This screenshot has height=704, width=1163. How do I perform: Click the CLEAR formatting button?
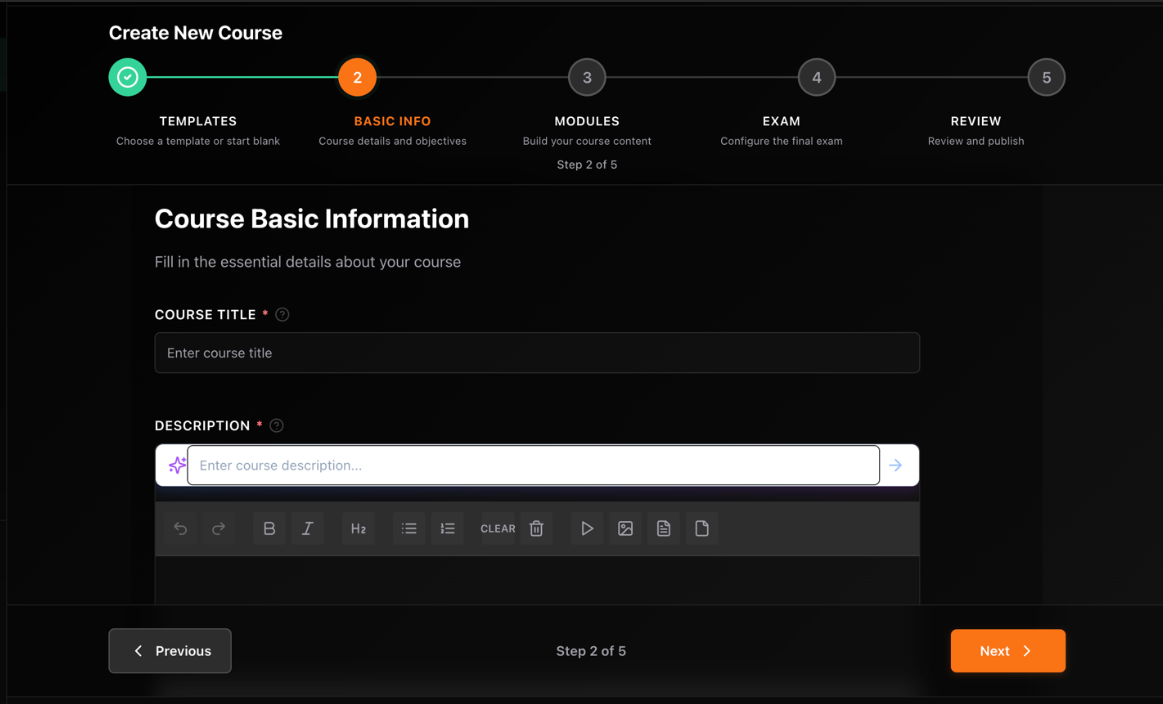(x=497, y=528)
